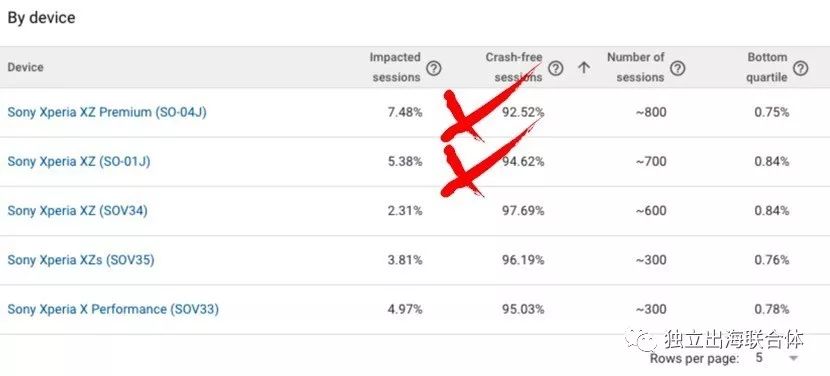Screen dimensions: 830x376
Task: Click the ~800 sessions value cell
Action: point(651,112)
